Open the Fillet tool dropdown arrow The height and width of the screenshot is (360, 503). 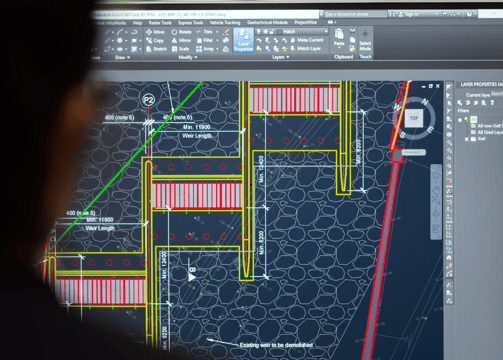[217, 40]
